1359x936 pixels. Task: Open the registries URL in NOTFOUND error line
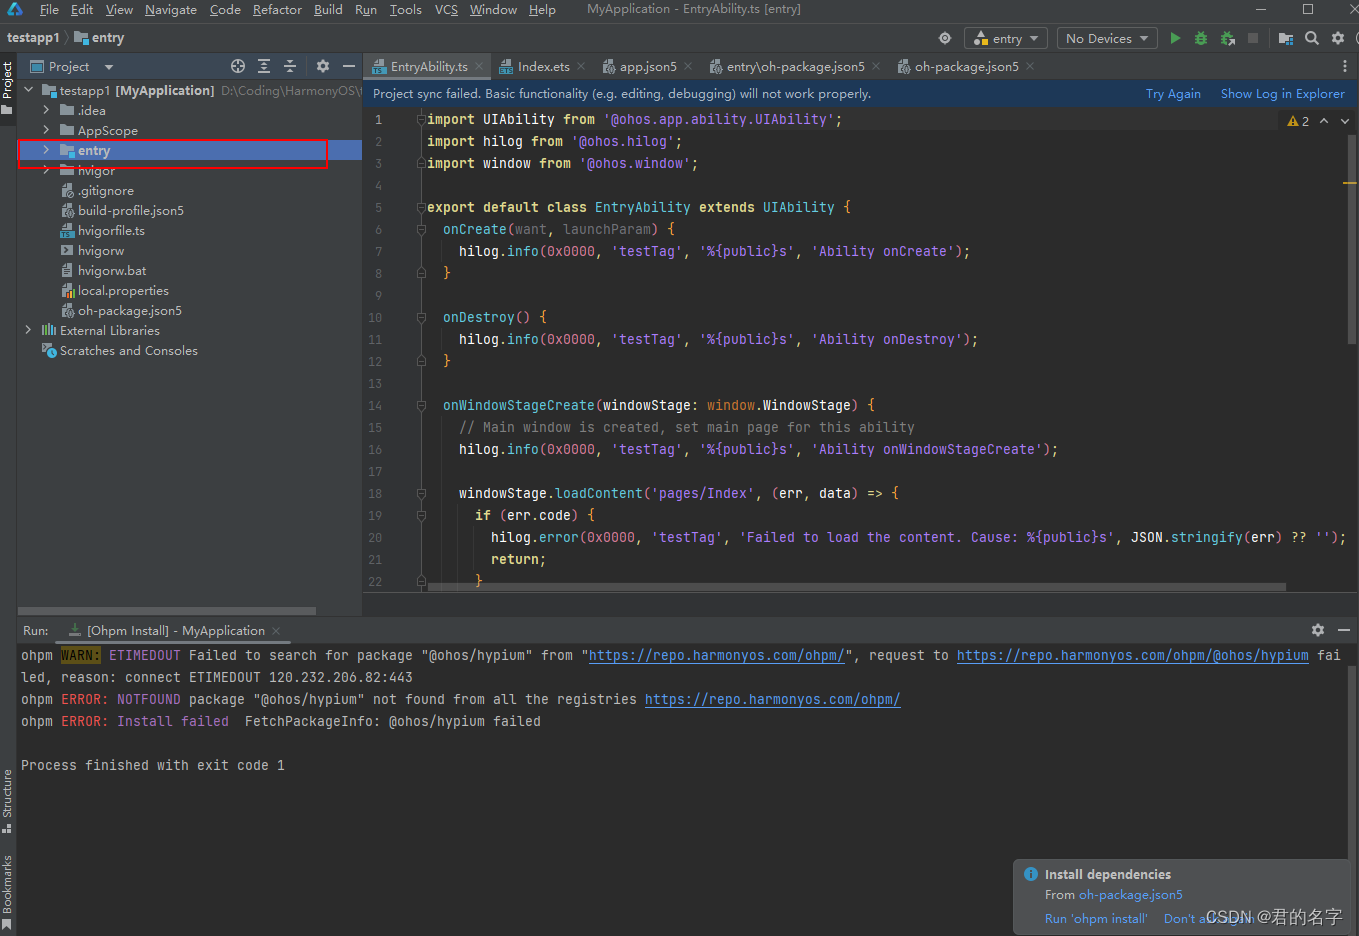772,700
